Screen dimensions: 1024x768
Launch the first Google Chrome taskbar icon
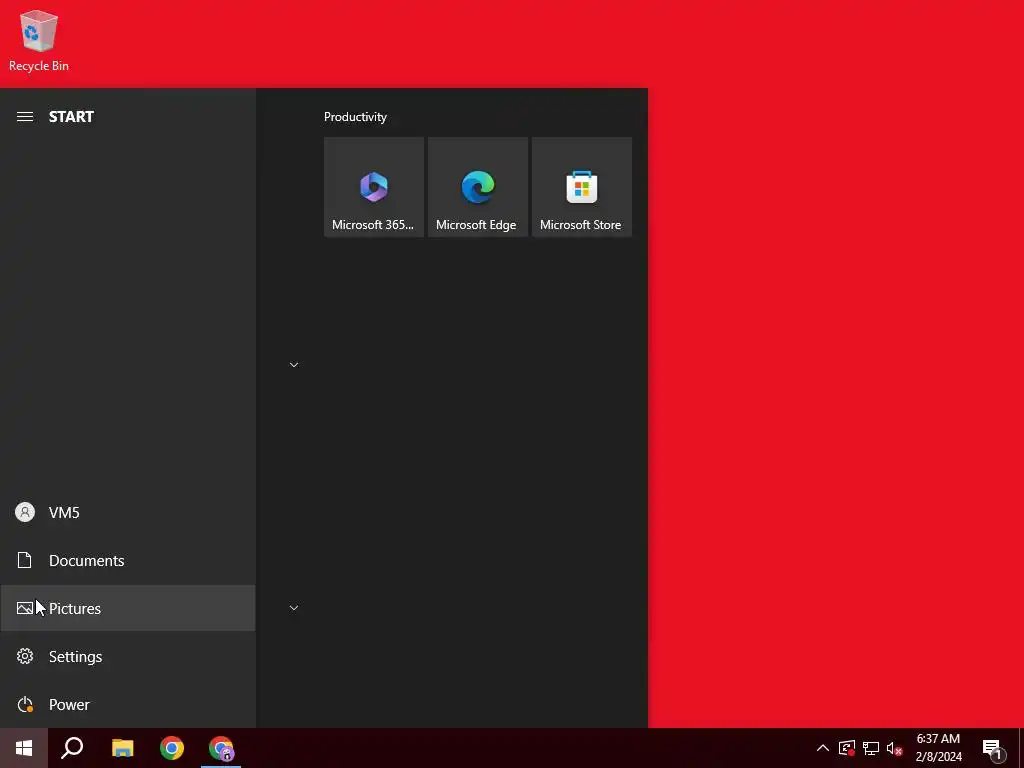click(172, 748)
